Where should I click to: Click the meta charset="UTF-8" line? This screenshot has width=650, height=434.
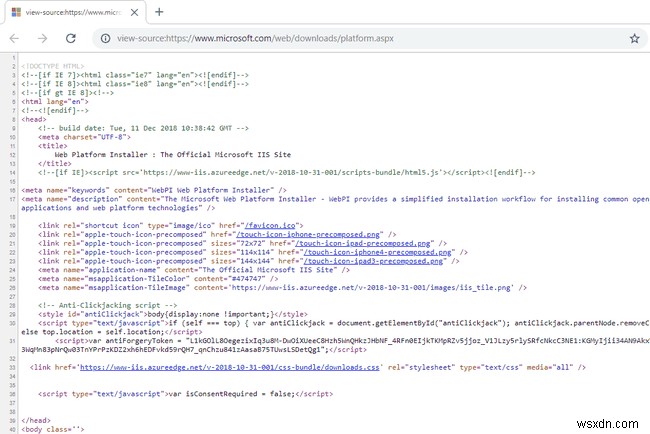point(85,137)
